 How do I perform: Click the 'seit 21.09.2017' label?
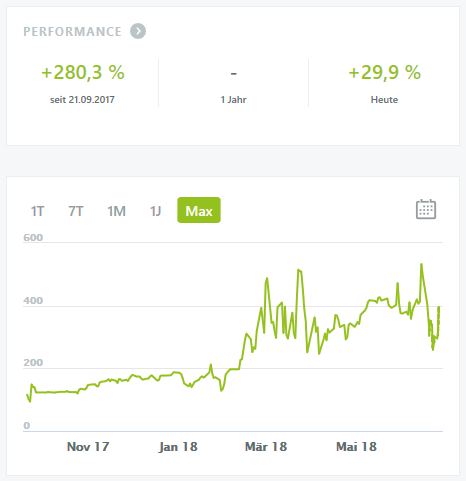pyautogui.click(x=82, y=100)
